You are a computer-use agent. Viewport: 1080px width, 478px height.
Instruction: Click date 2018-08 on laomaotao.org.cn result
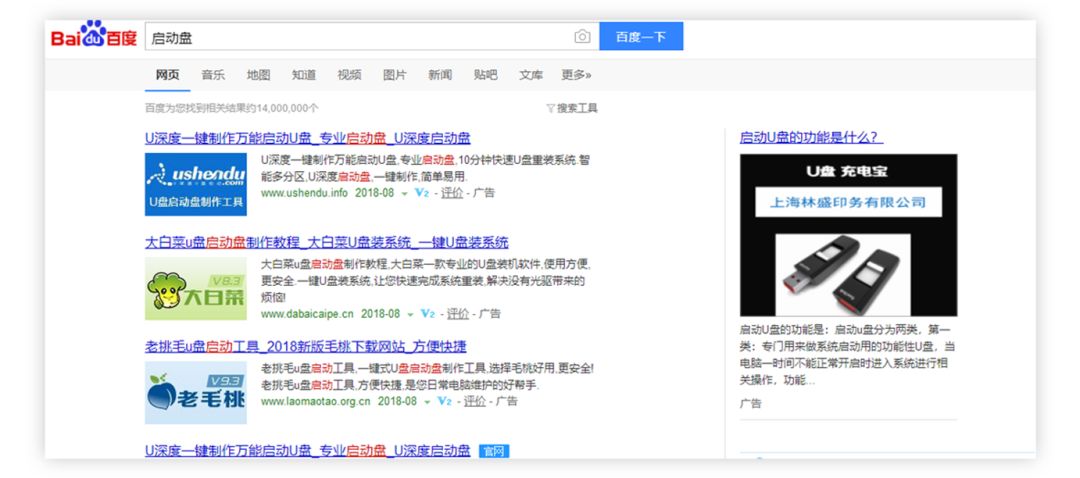tap(397, 401)
